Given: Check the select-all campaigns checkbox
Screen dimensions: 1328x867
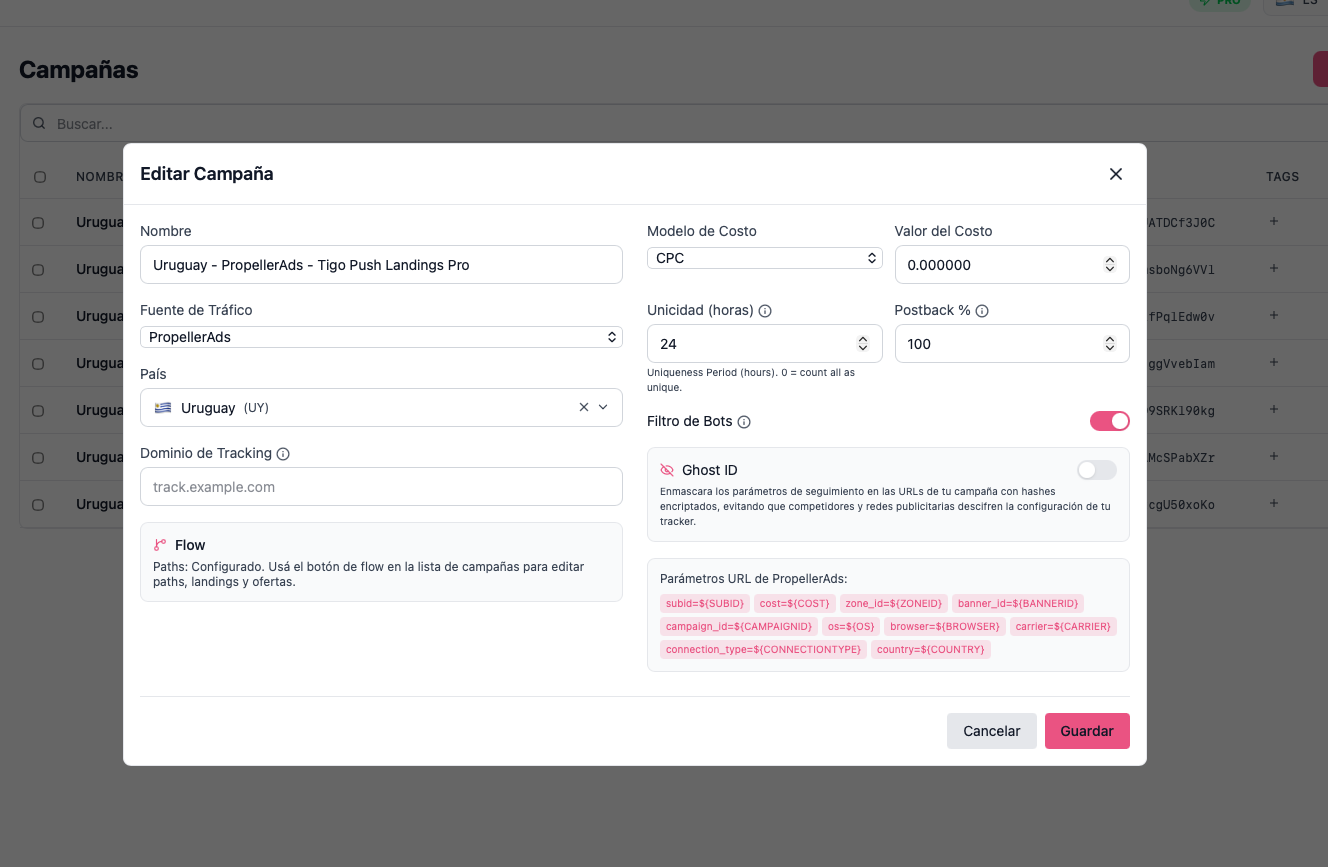Looking at the screenshot, I should click(40, 177).
